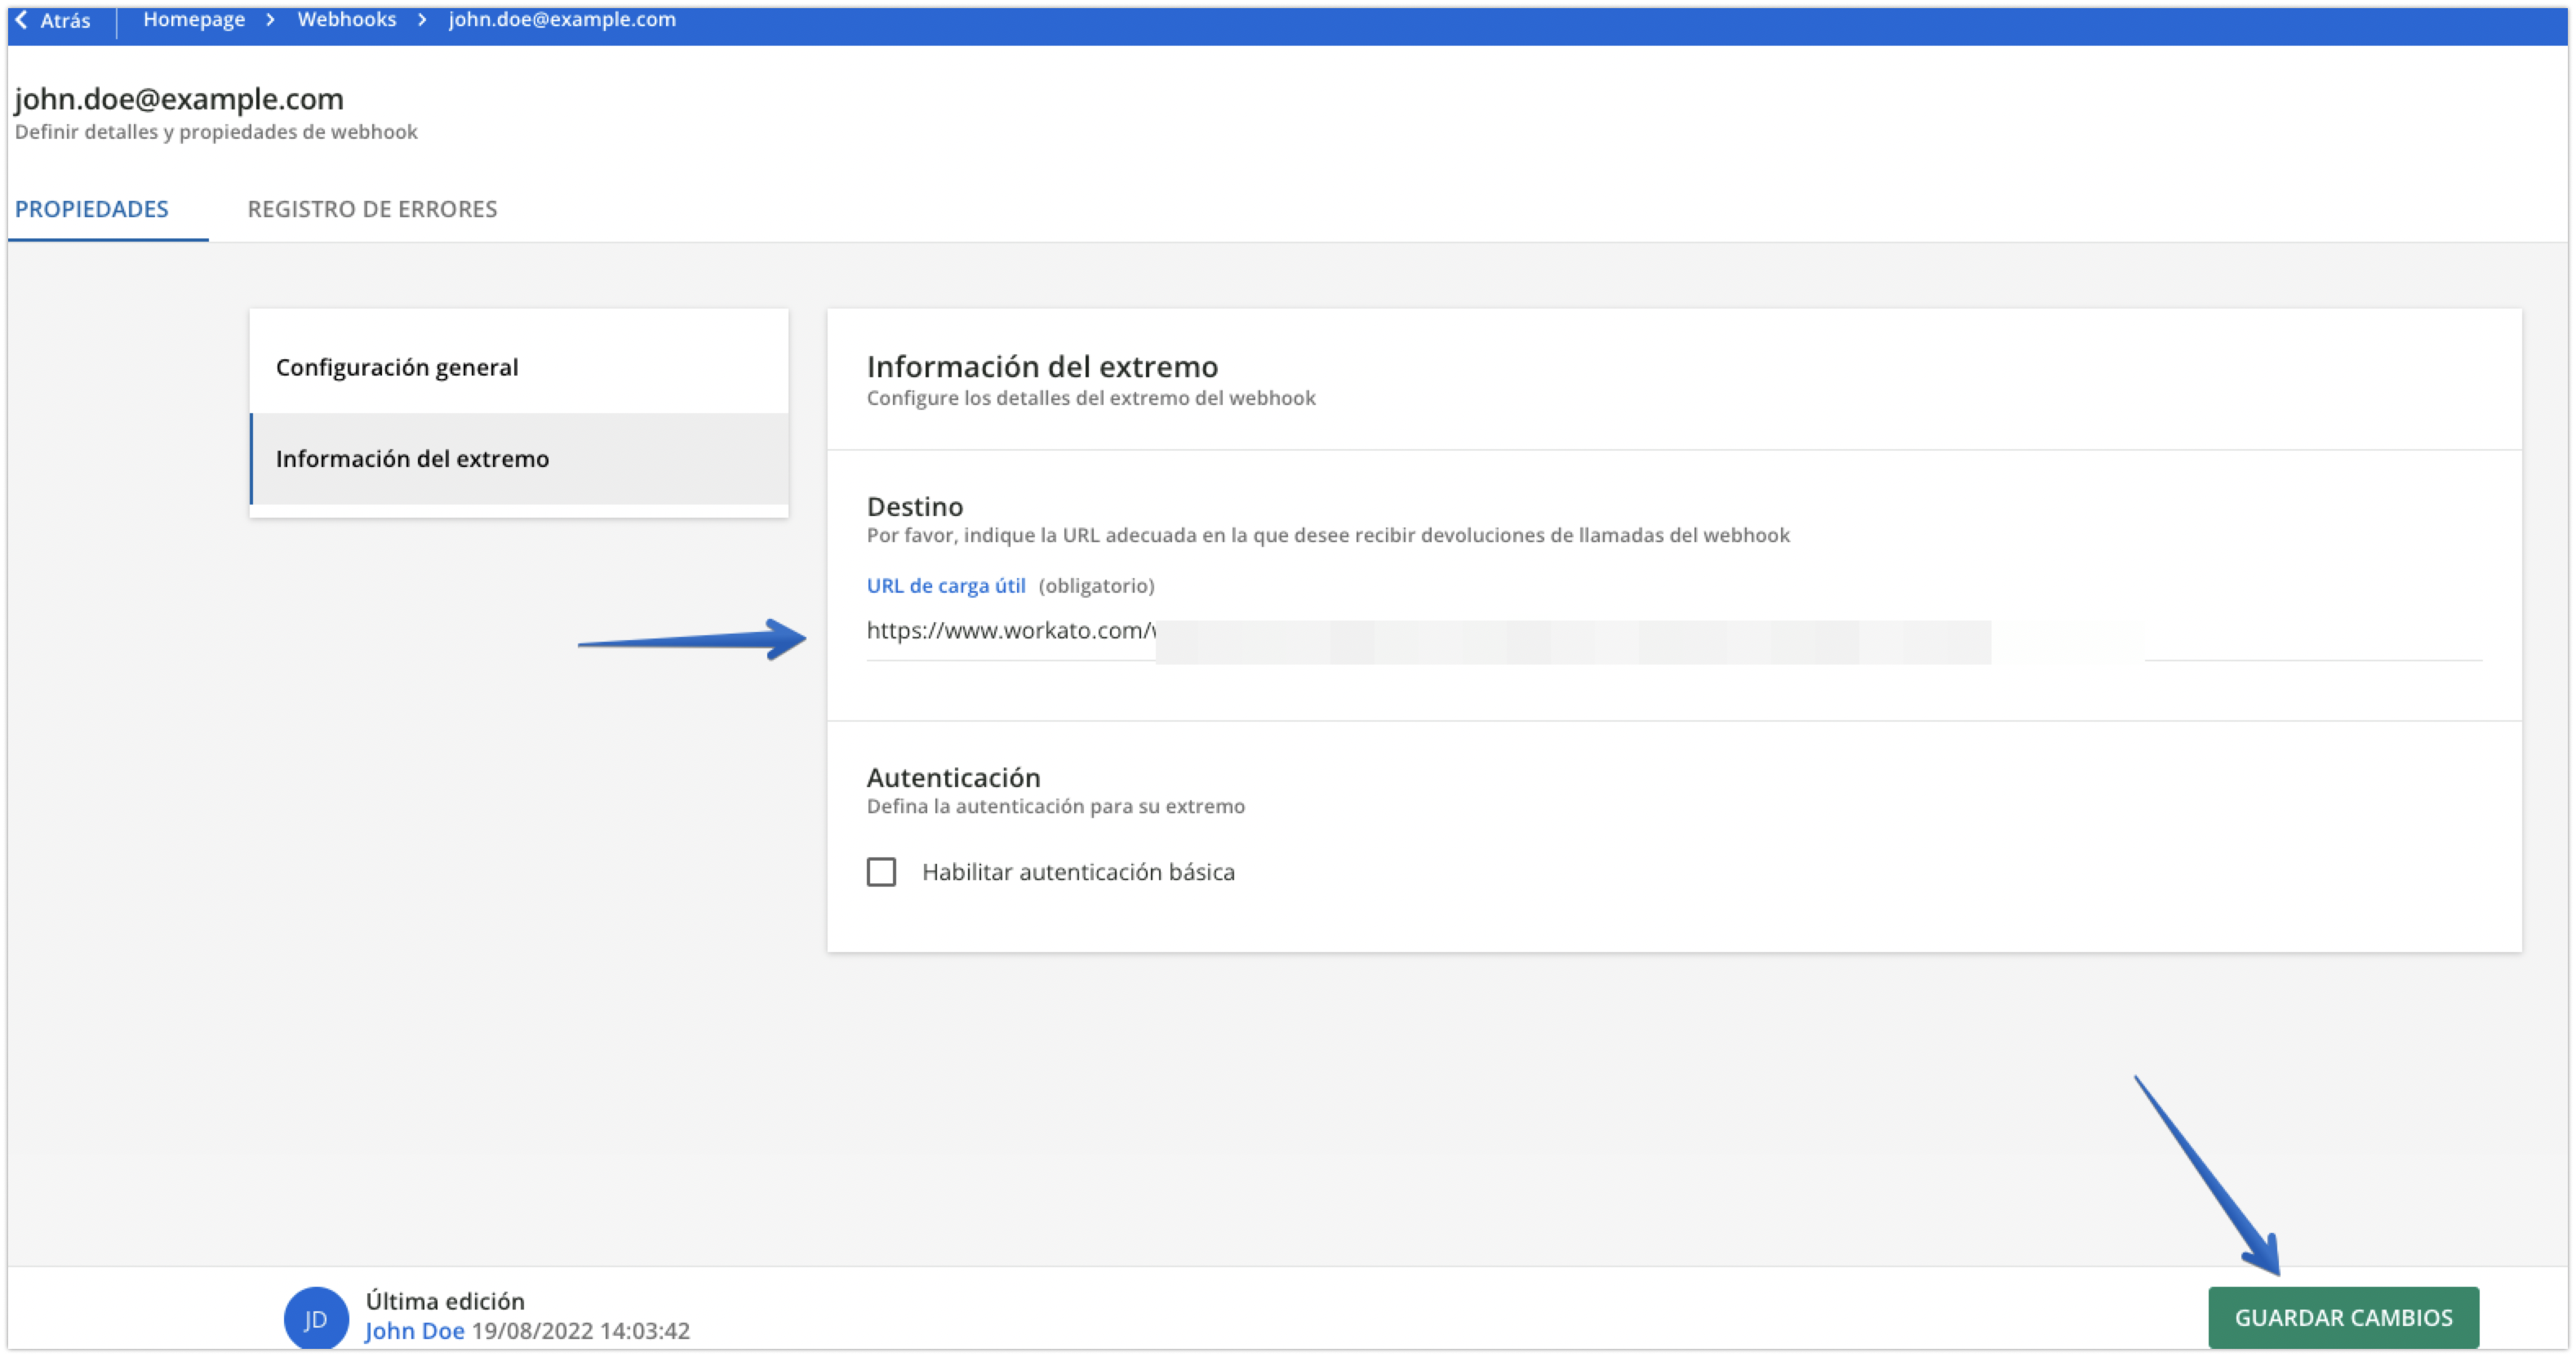Click the chevron separator after Homepage

tap(270, 20)
